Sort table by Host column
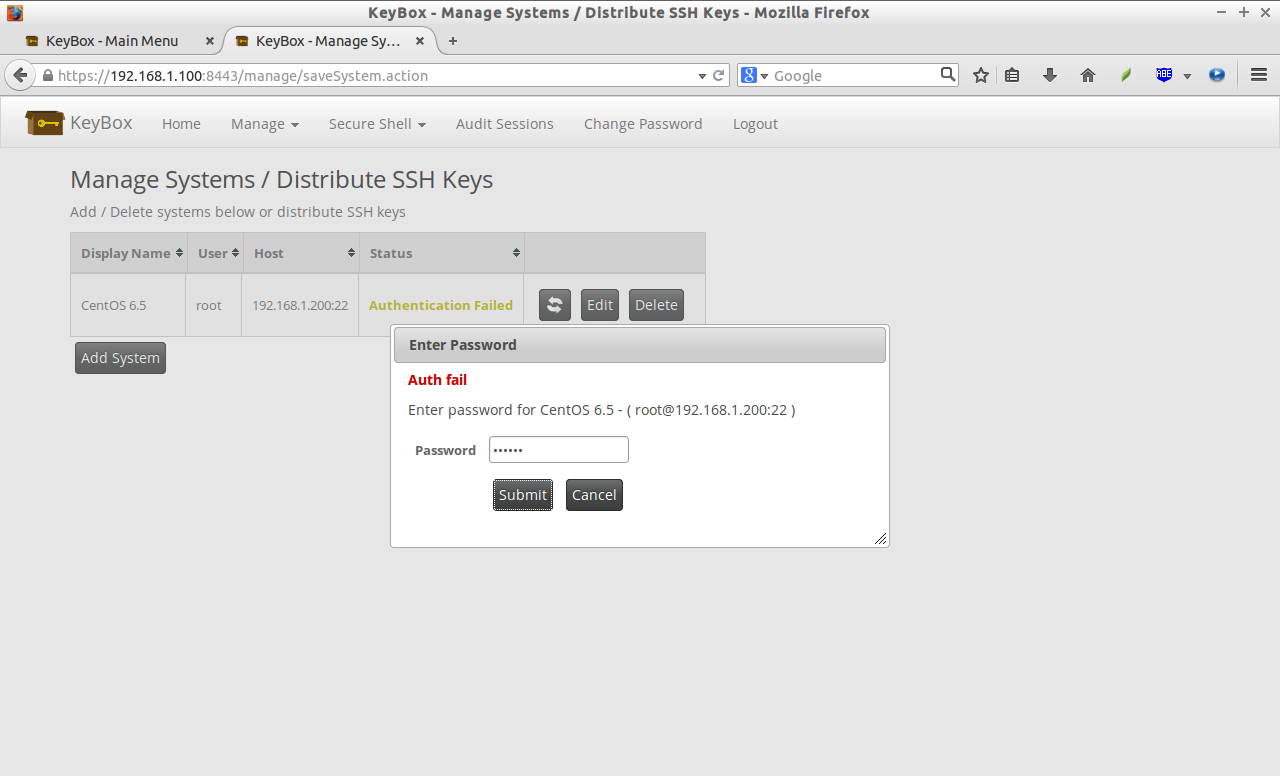1280x776 pixels. 301,253
